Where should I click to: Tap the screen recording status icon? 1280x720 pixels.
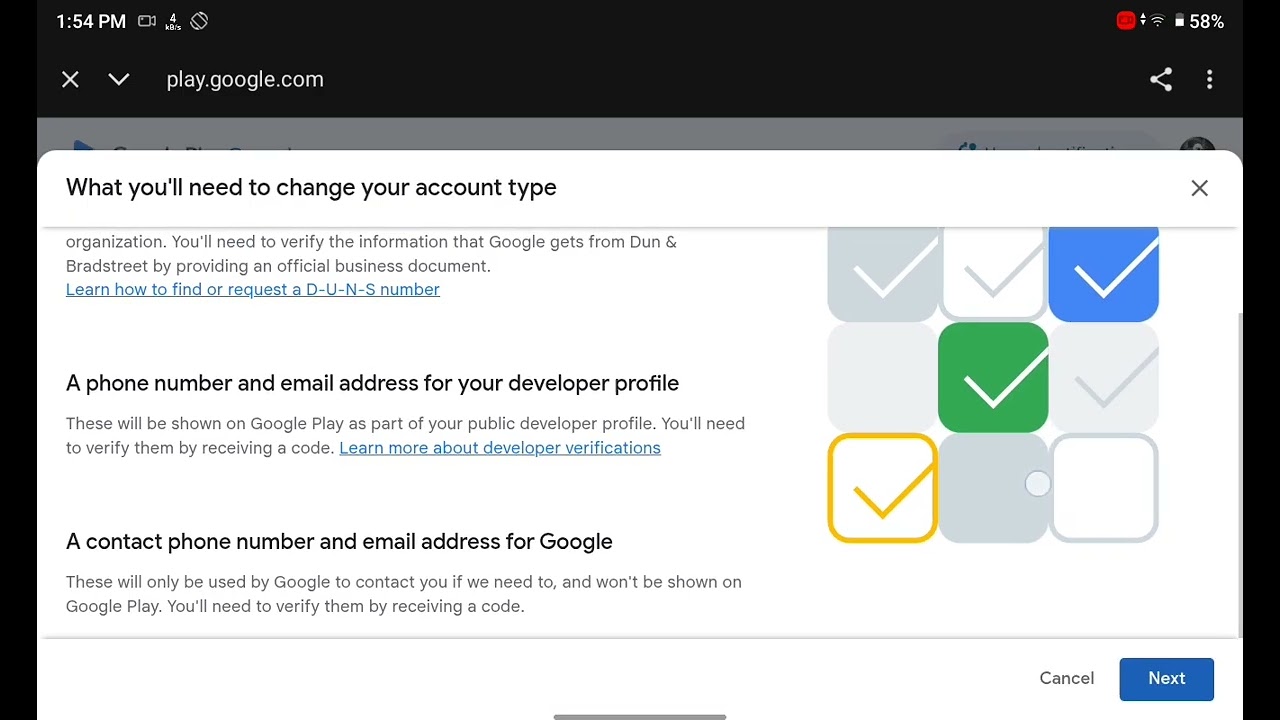point(147,21)
